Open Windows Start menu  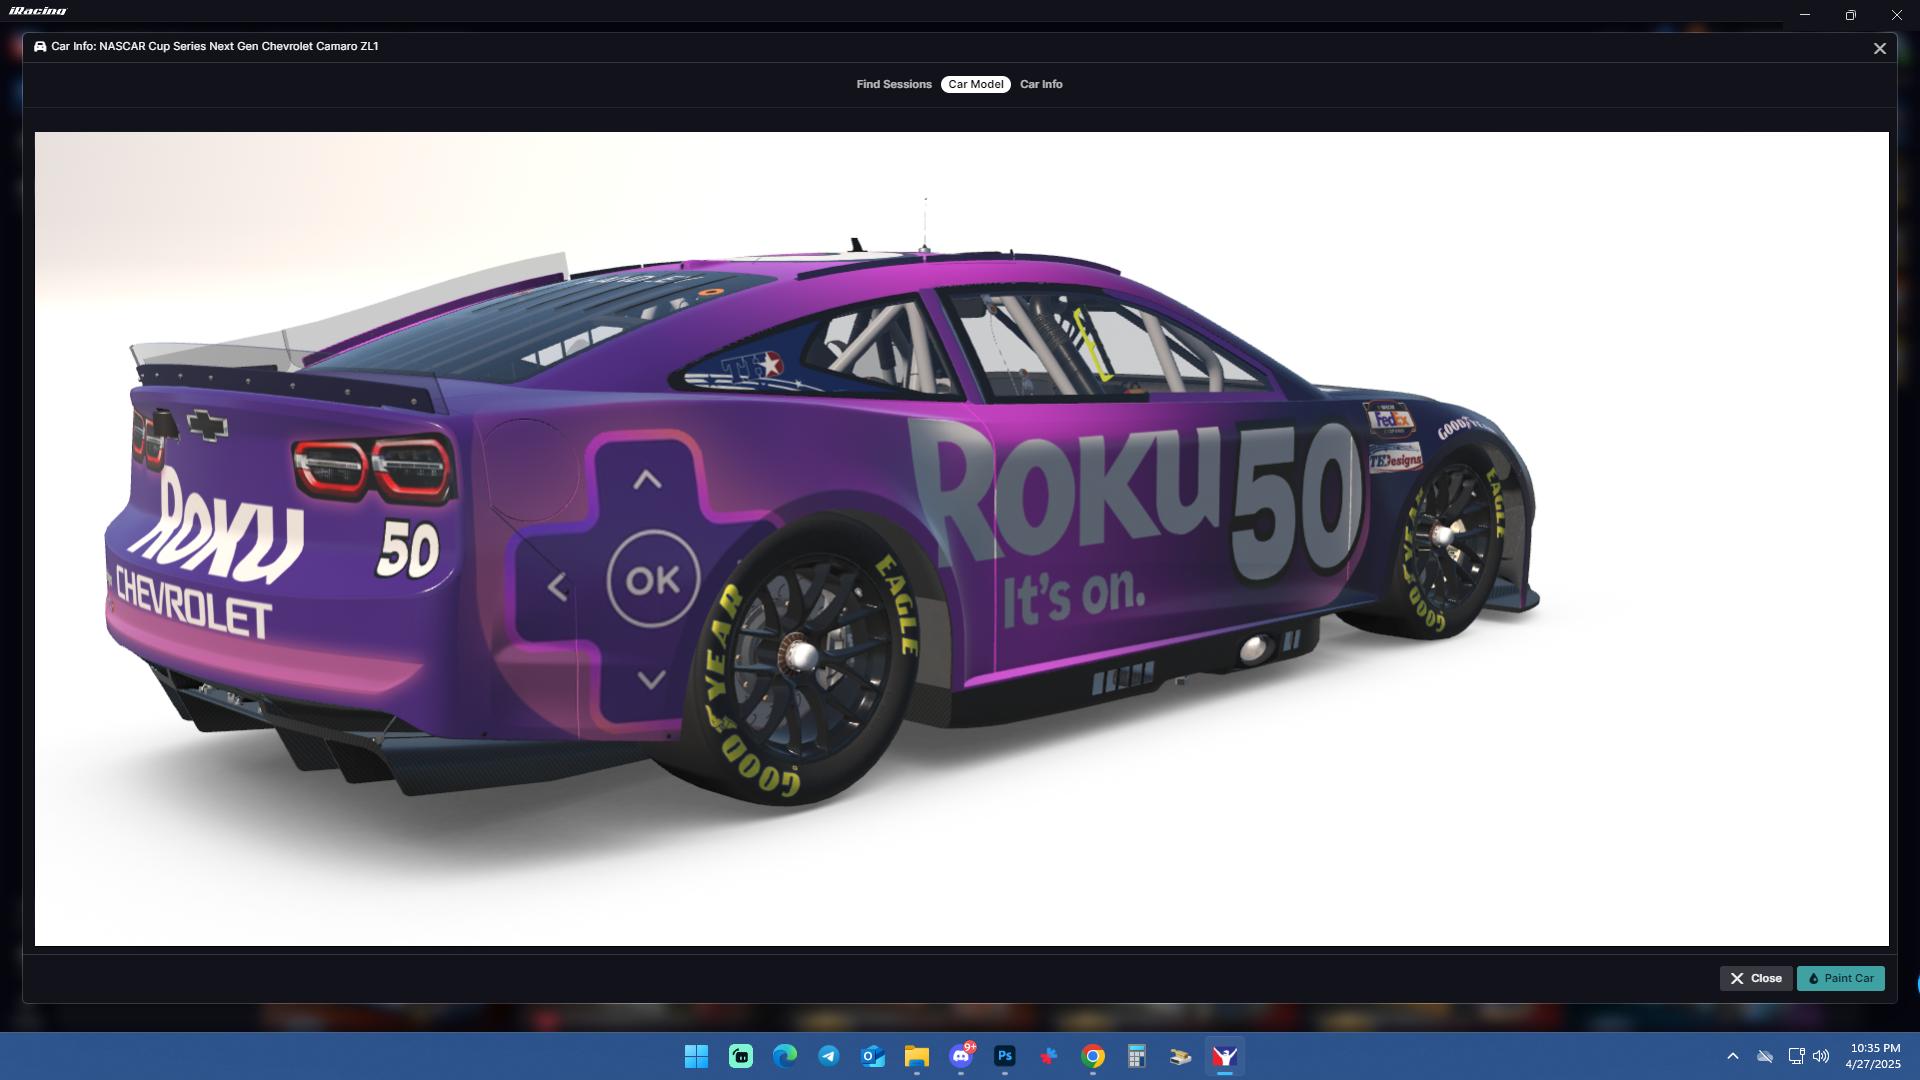(x=696, y=1056)
